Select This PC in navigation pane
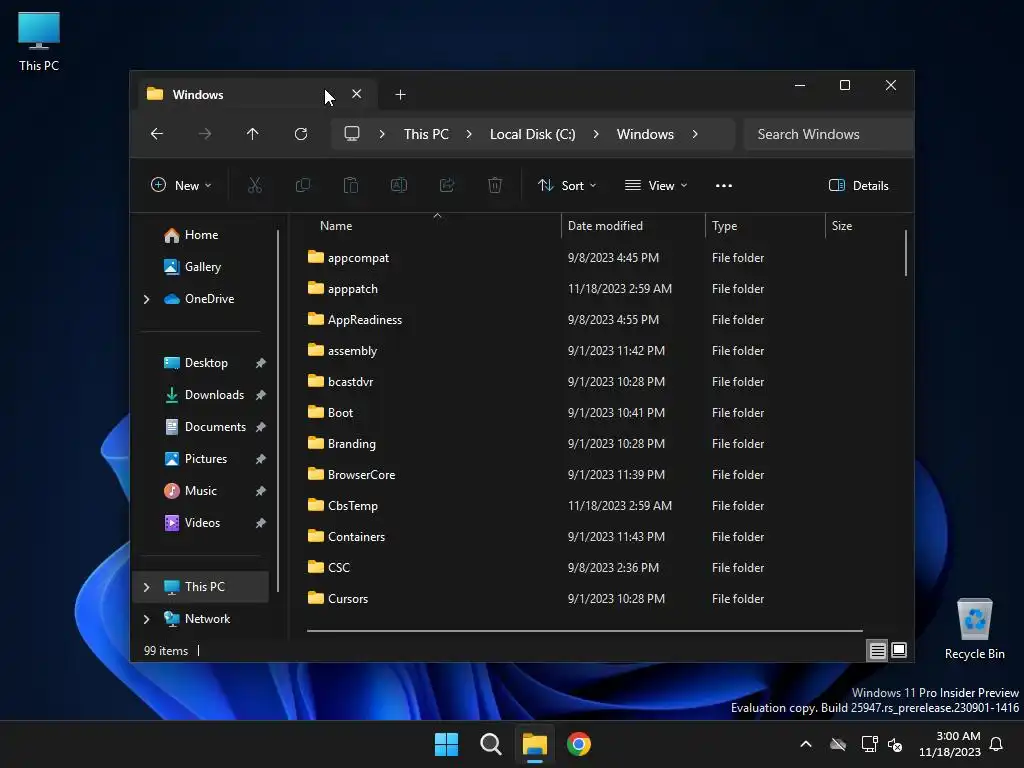Screen dimensions: 1024x768 [x=201, y=587]
